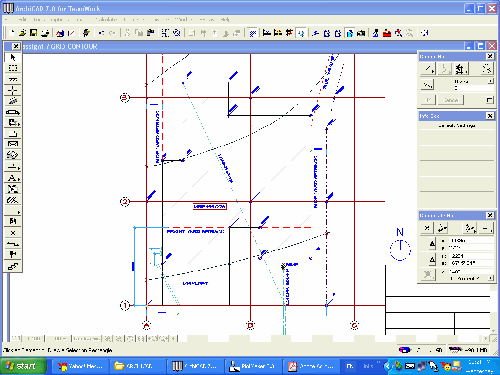
Task: Click the Copy toolbar icon
Action: click(139, 33)
